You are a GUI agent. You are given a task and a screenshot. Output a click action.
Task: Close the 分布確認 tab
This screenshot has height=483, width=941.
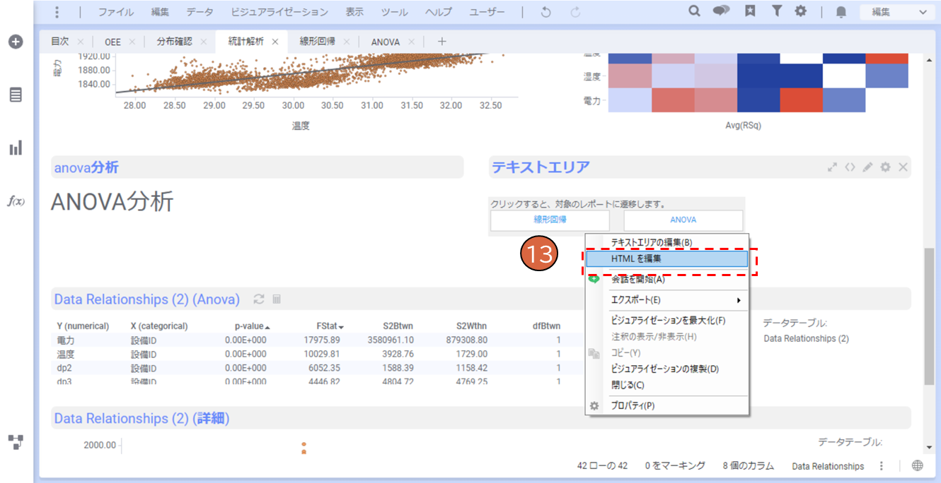tap(203, 42)
